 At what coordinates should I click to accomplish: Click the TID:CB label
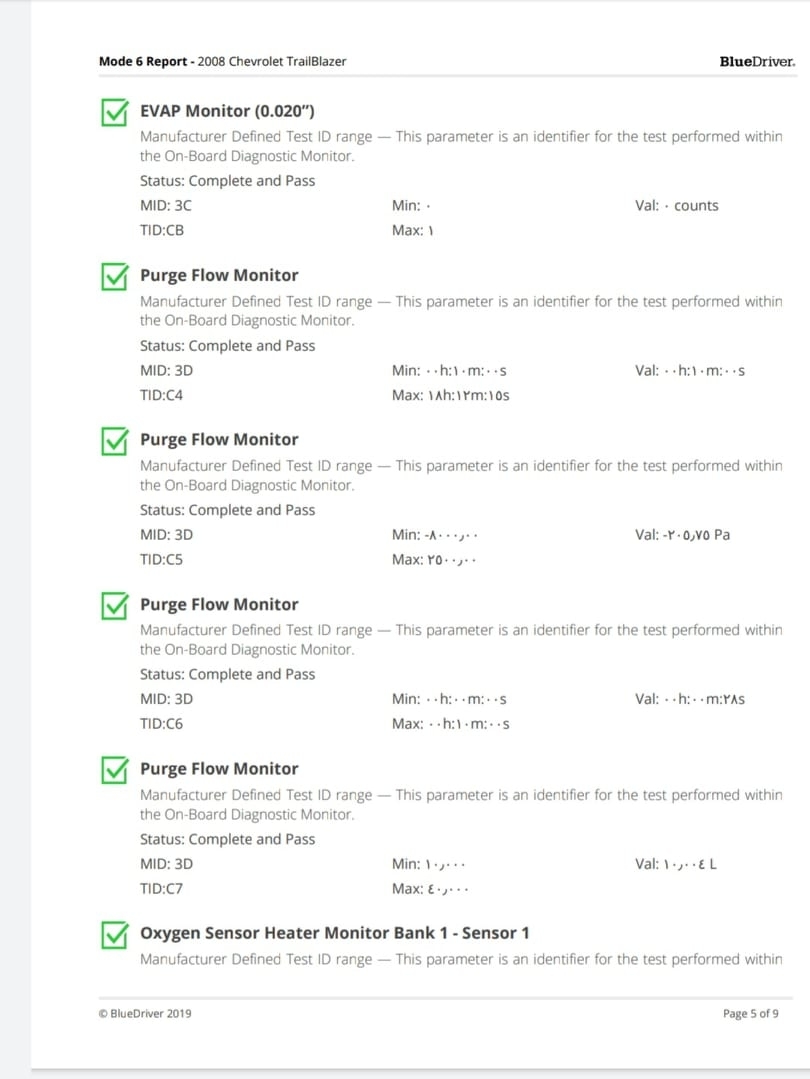(162, 230)
